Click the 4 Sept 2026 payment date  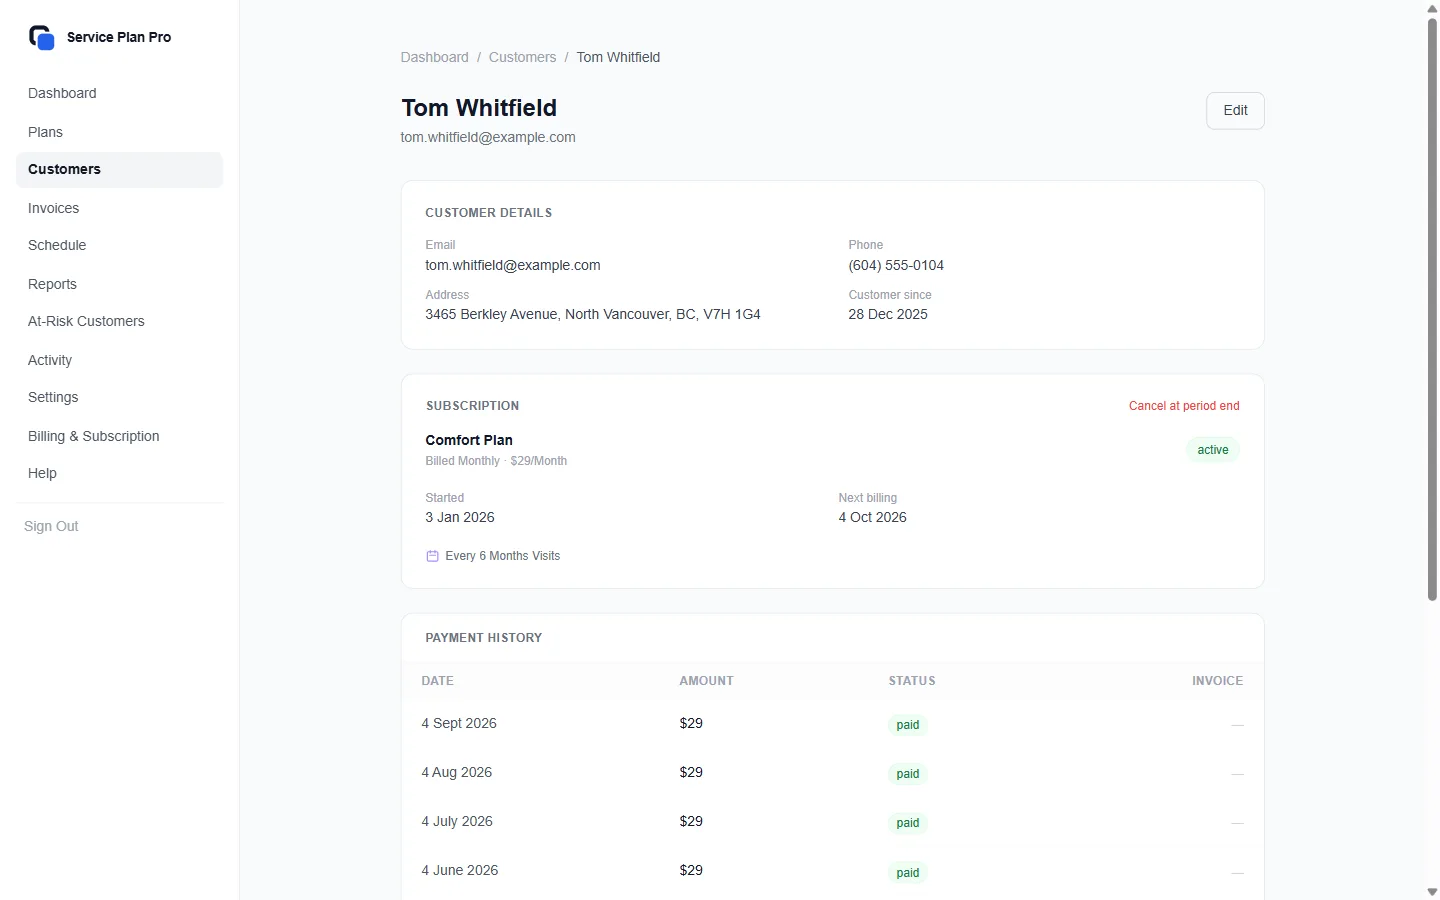[x=459, y=723]
